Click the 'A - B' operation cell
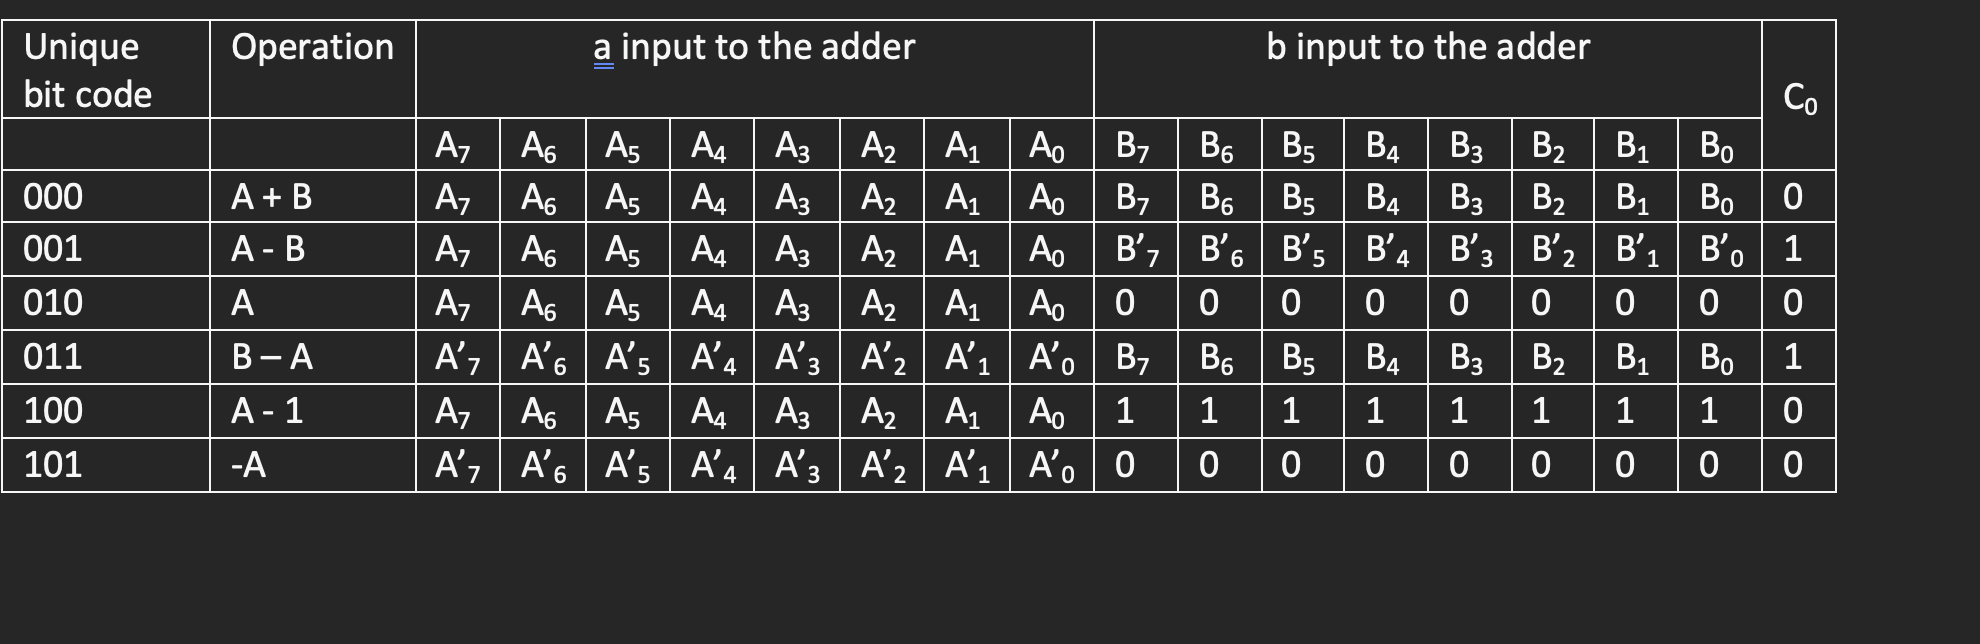1980x644 pixels. tap(313, 249)
